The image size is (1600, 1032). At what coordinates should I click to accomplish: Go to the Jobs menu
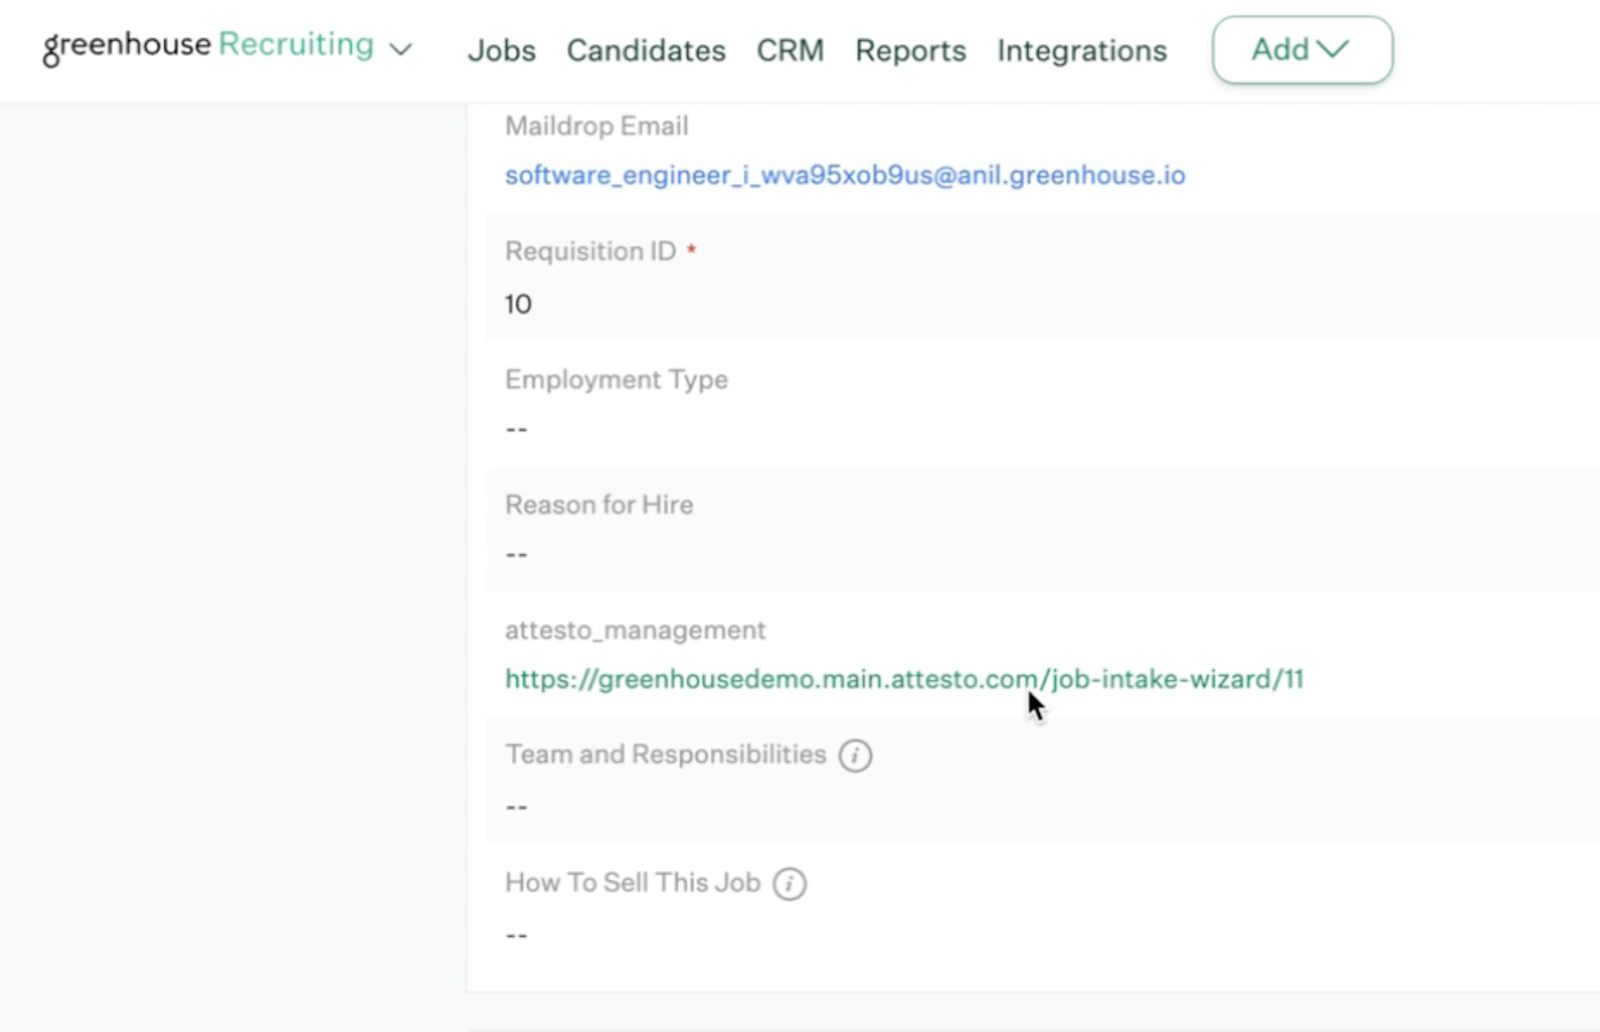501,50
